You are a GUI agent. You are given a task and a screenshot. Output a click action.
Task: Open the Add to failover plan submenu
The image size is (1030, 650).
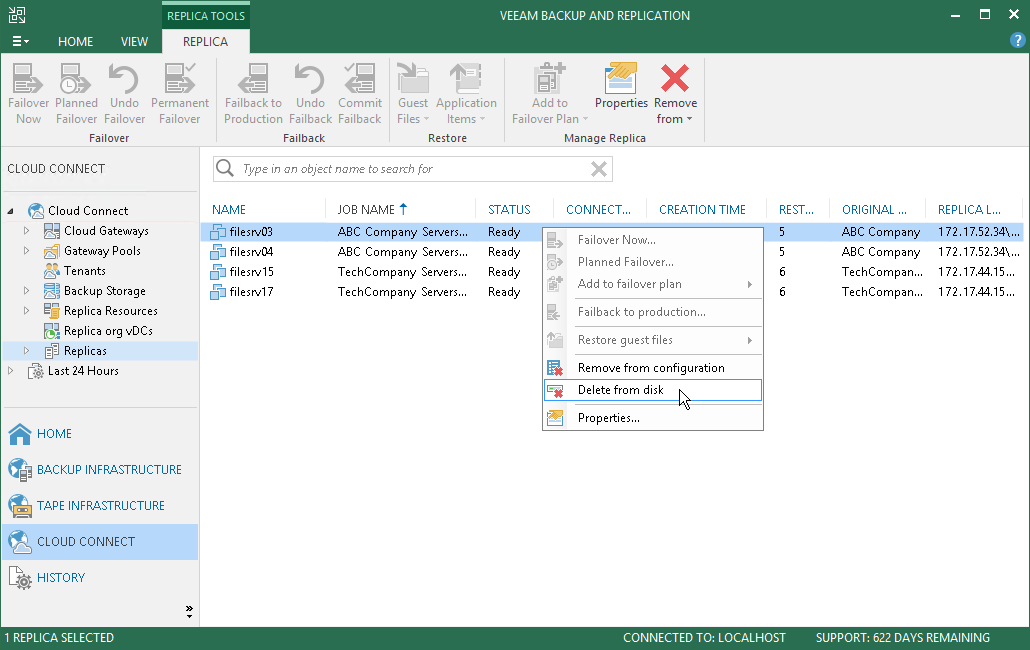pyautogui.click(x=653, y=284)
